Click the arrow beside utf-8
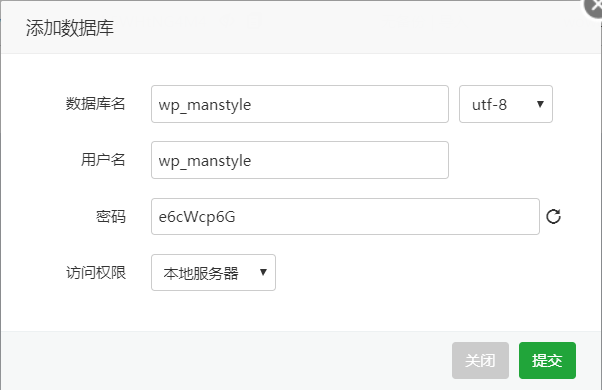602x390 pixels. [x=540, y=104]
